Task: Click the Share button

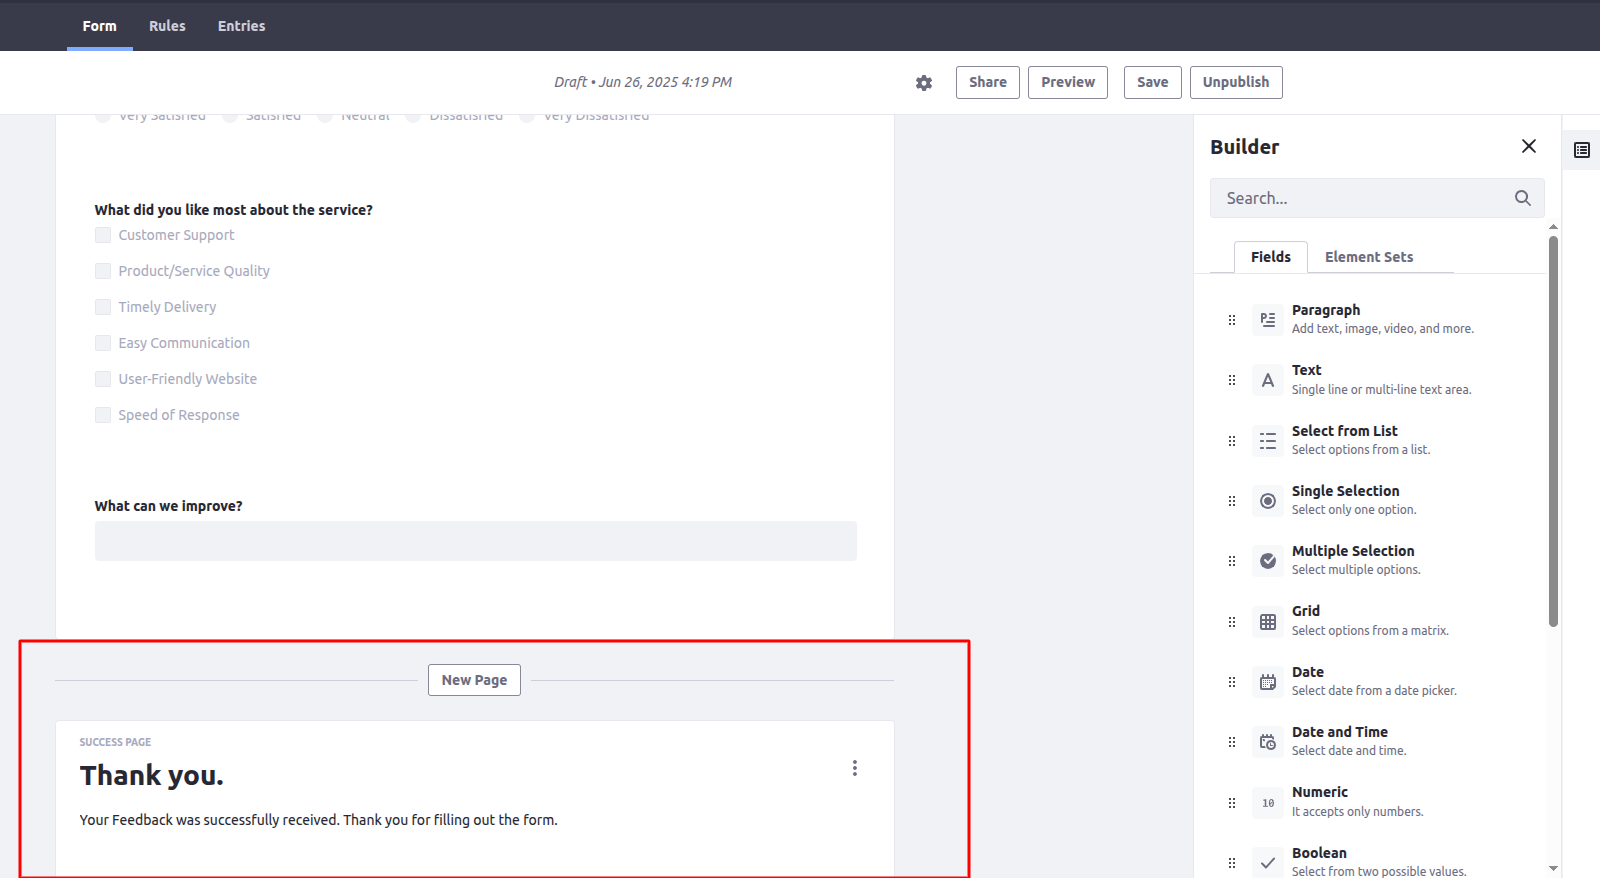Action: (x=988, y=82)
